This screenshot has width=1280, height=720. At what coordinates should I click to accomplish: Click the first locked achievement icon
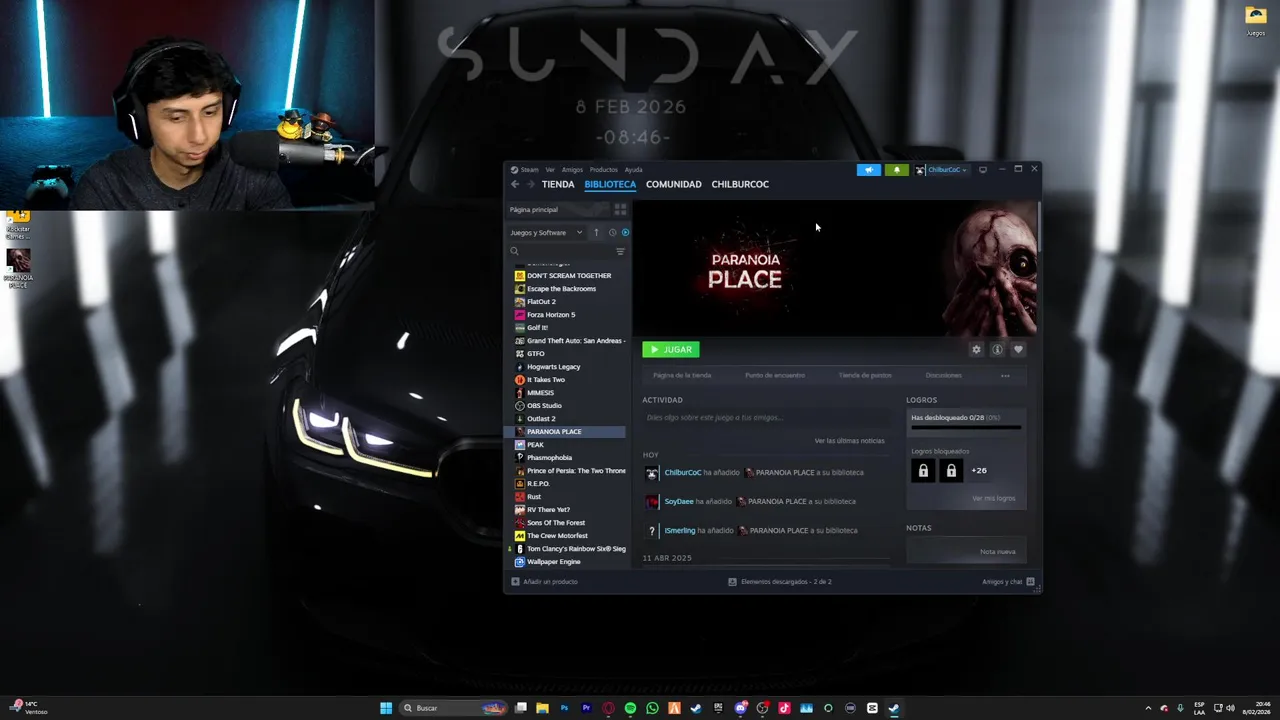click(x=923, y=471)
